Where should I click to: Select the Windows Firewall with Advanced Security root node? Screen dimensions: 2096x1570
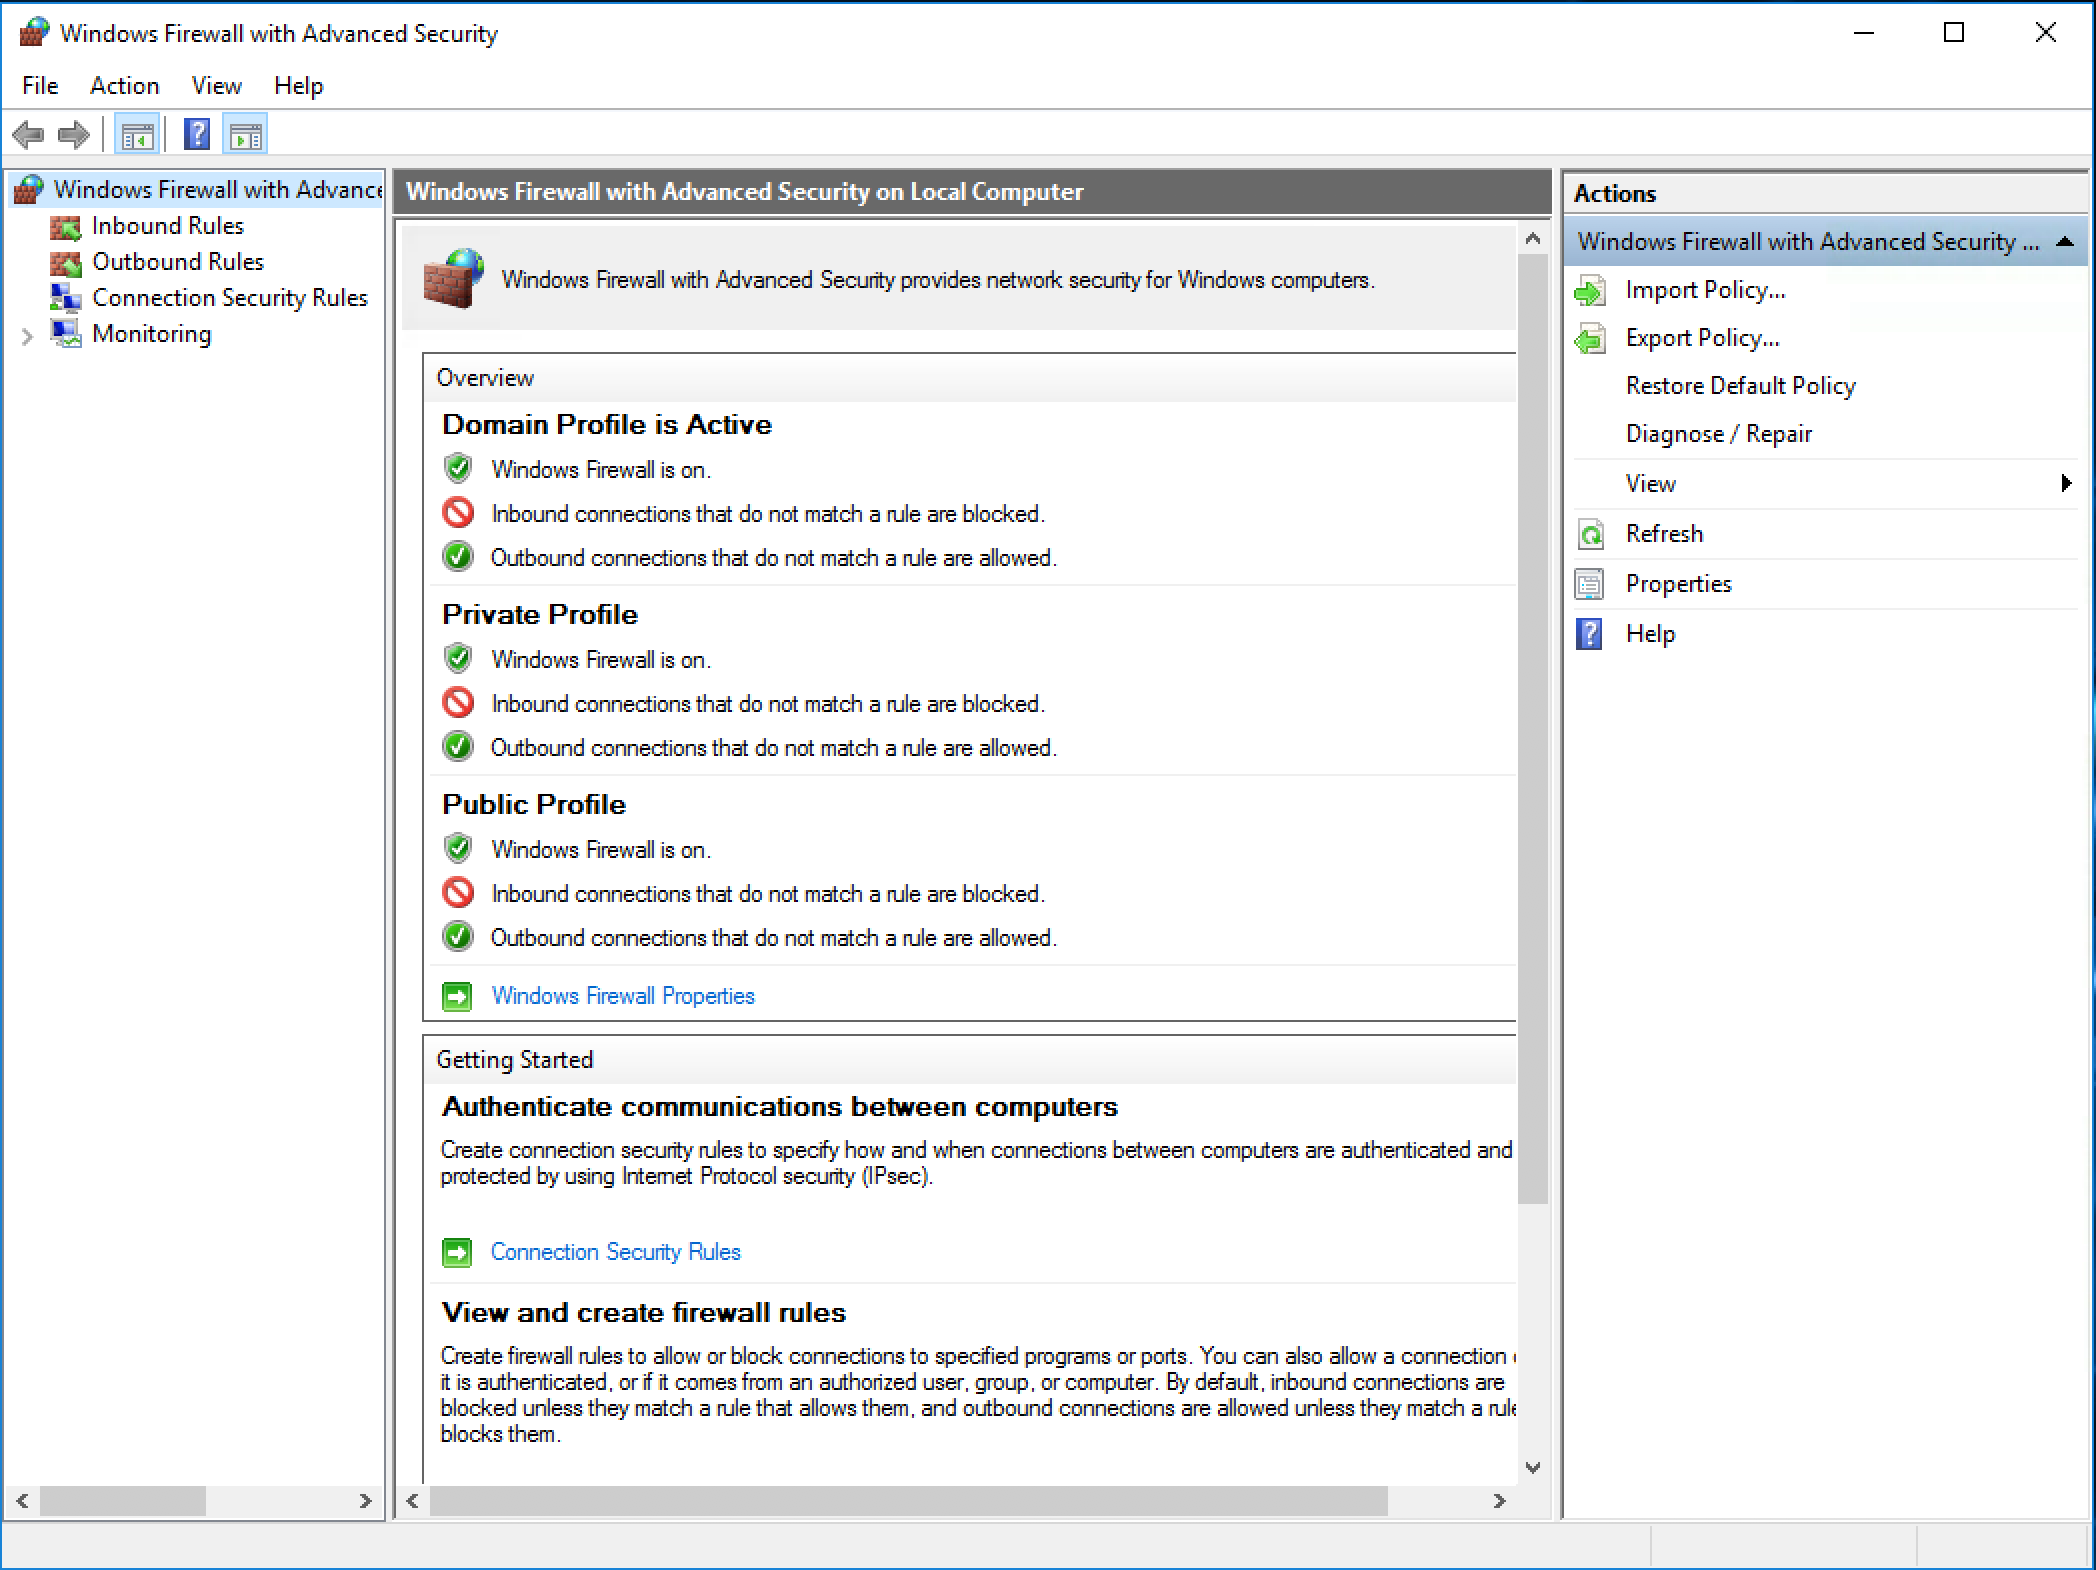pos(217,189)
